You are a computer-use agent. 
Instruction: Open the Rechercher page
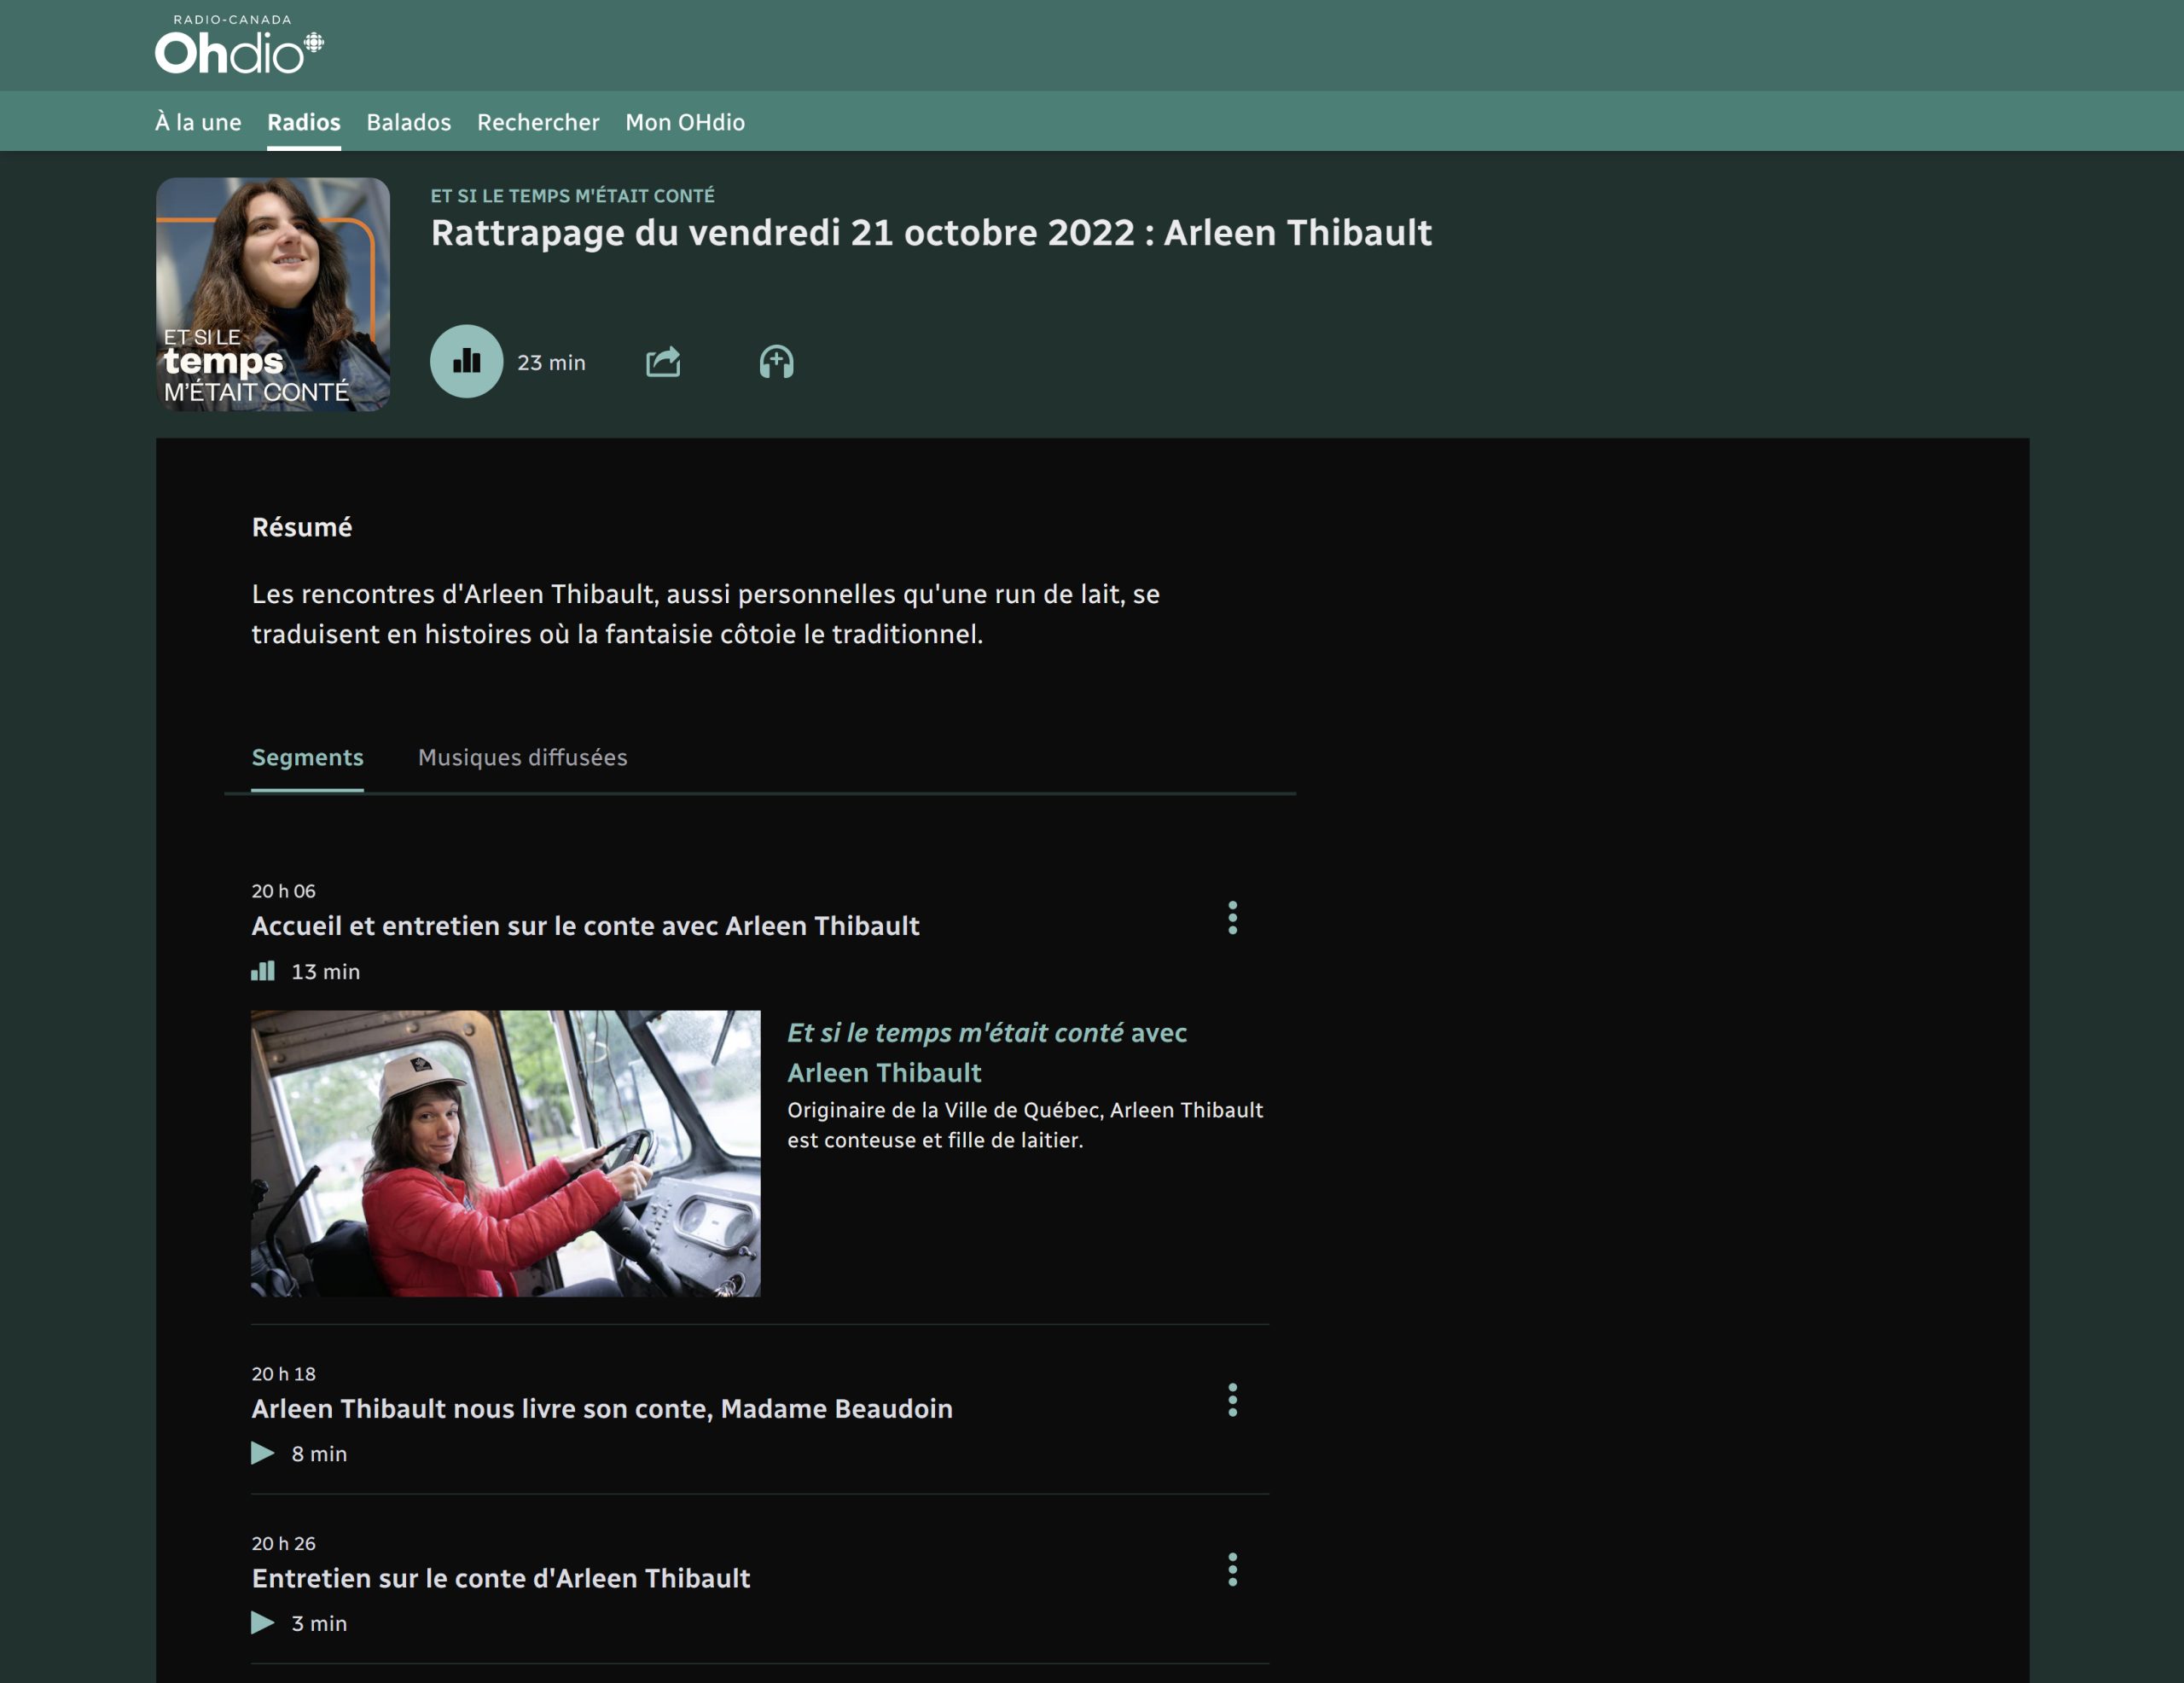(538, 122)
